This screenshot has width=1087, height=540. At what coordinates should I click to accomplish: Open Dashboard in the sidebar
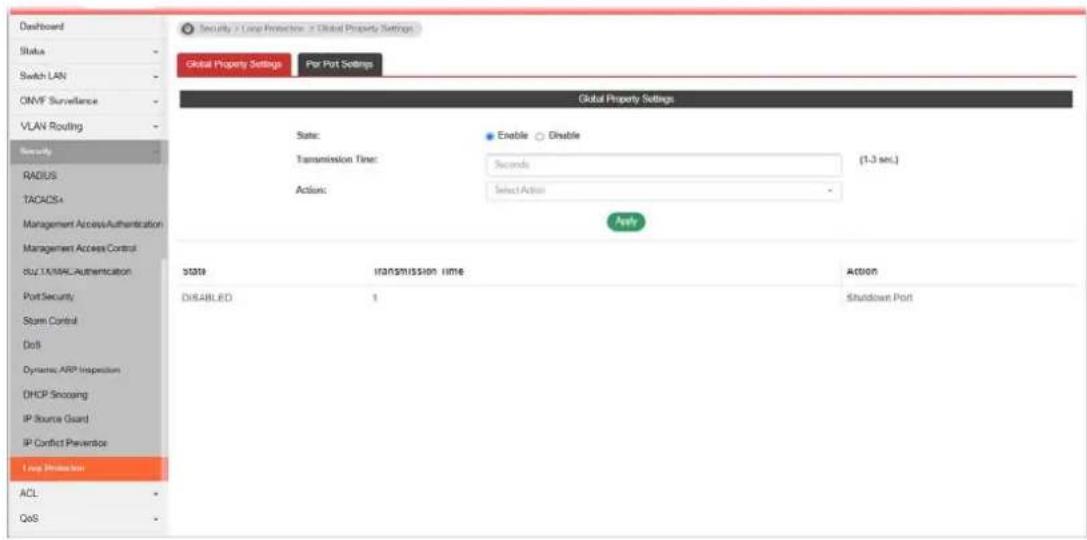pos(88,27)
